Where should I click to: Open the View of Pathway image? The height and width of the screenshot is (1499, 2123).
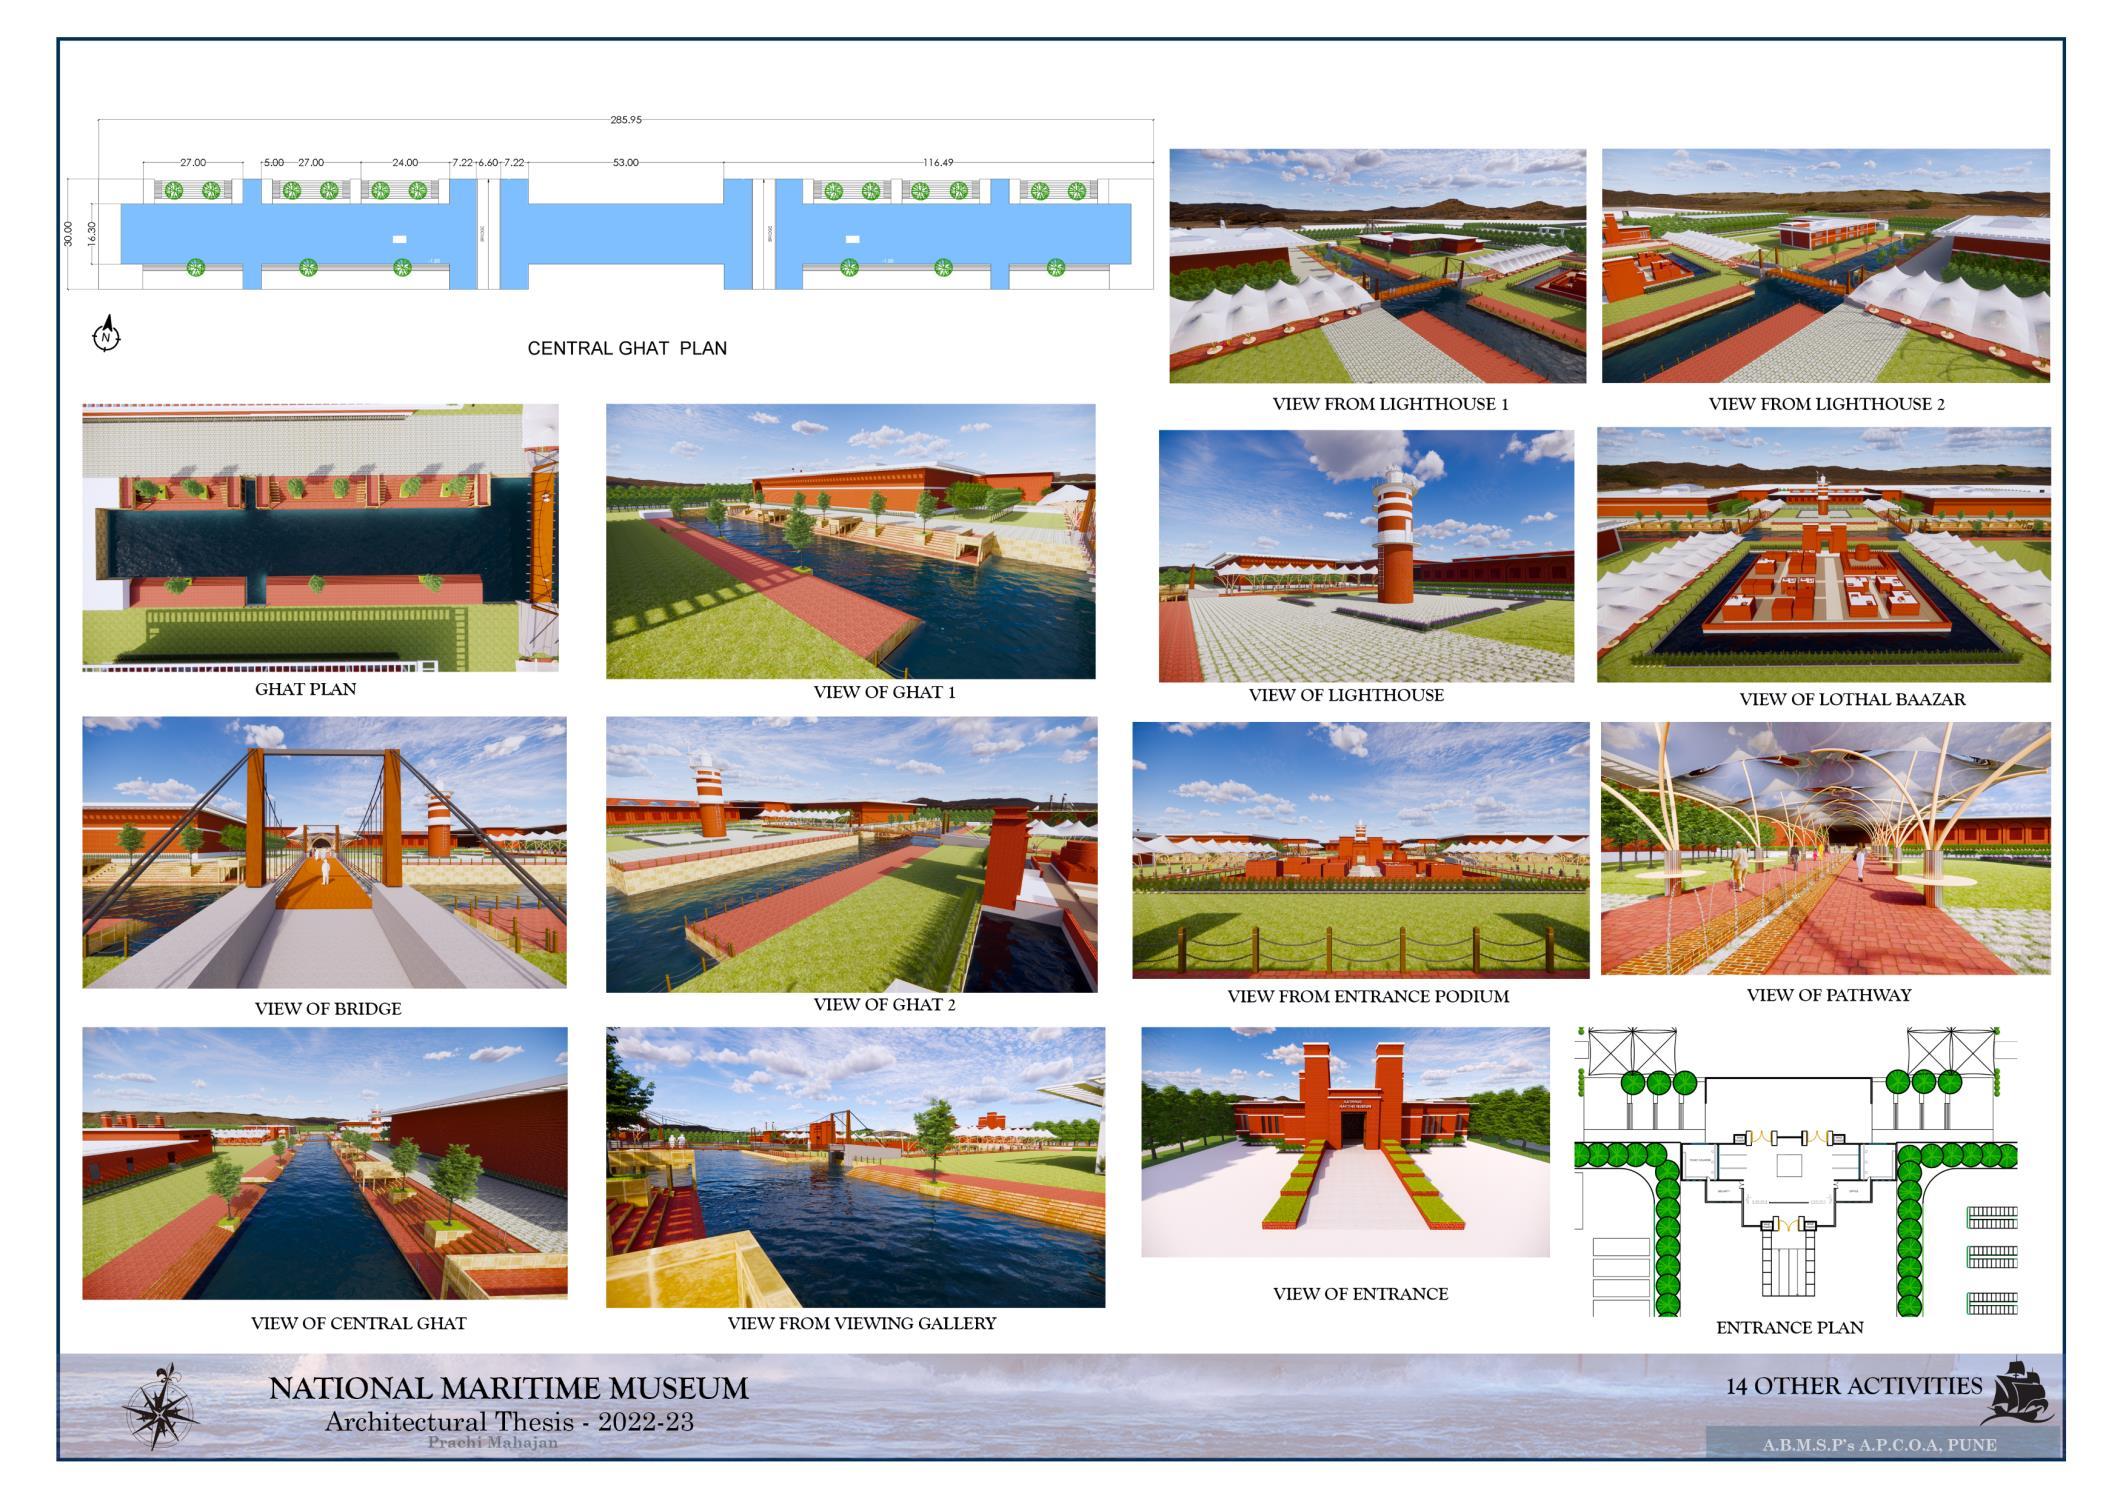(1825, 848)
